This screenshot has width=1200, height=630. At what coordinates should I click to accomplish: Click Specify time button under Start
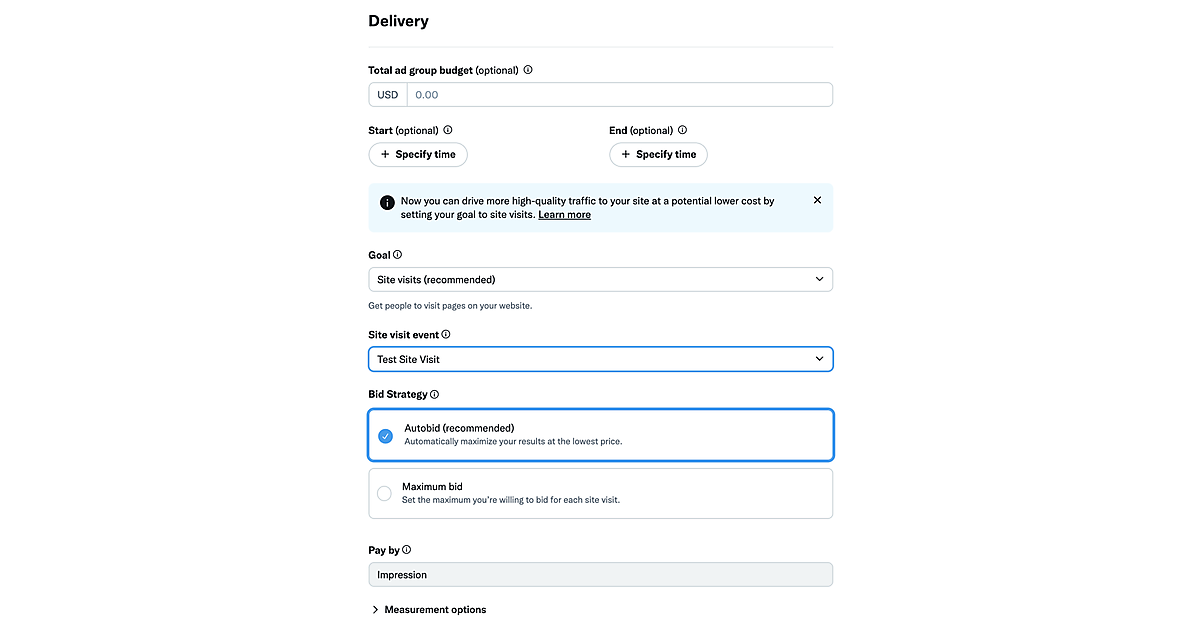click(x=418, y=155)
